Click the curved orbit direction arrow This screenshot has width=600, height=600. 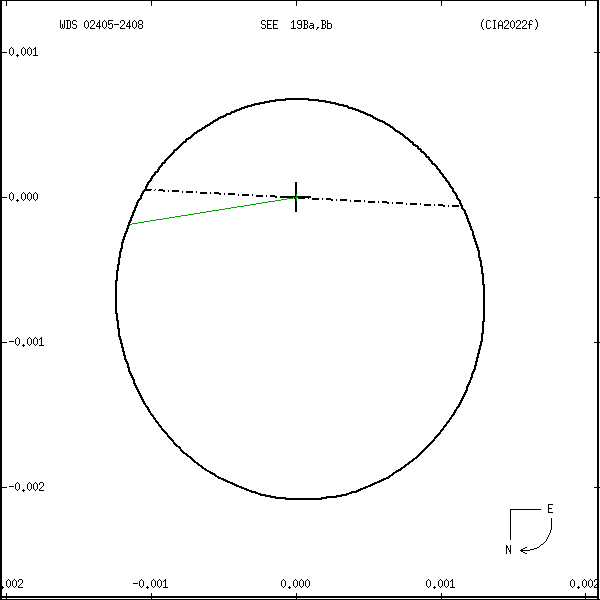click(x=536, y=536)
